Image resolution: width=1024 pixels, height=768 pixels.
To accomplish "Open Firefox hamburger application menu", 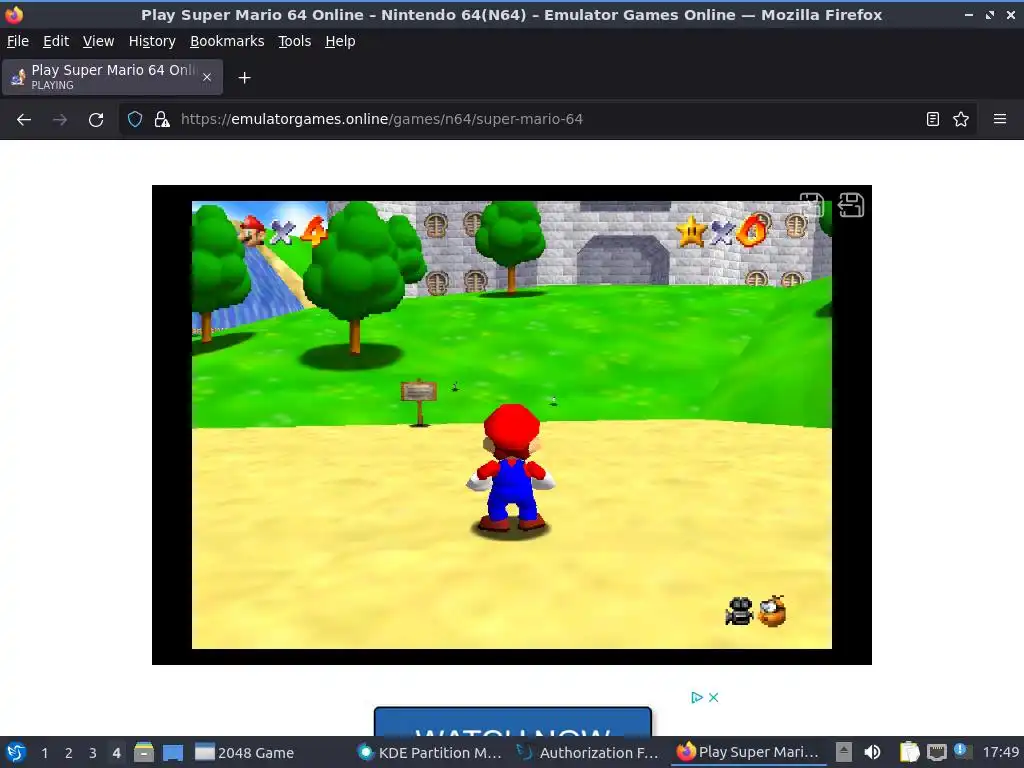I will (x=1000, y=119).
